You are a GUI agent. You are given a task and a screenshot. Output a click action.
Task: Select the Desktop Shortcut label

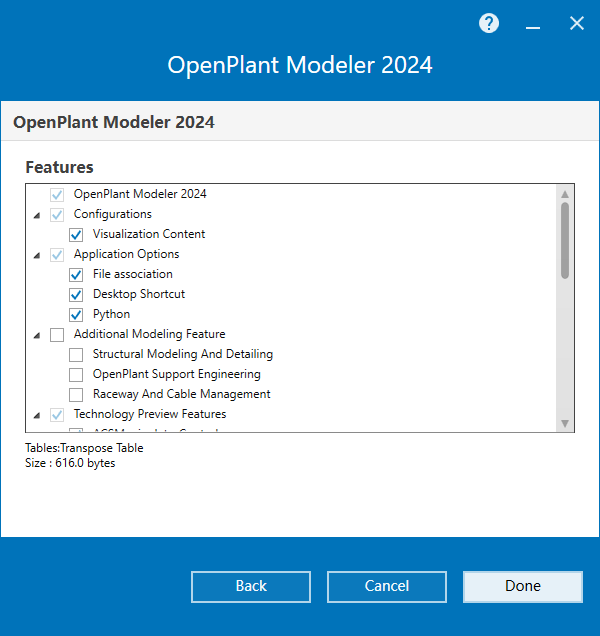click(139, 294)
